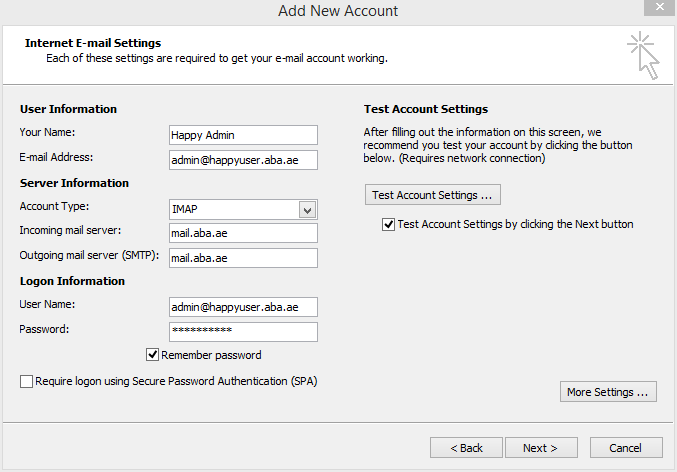Open More Settings dialog
Screen dimensions: 677x472
[608, 392]
